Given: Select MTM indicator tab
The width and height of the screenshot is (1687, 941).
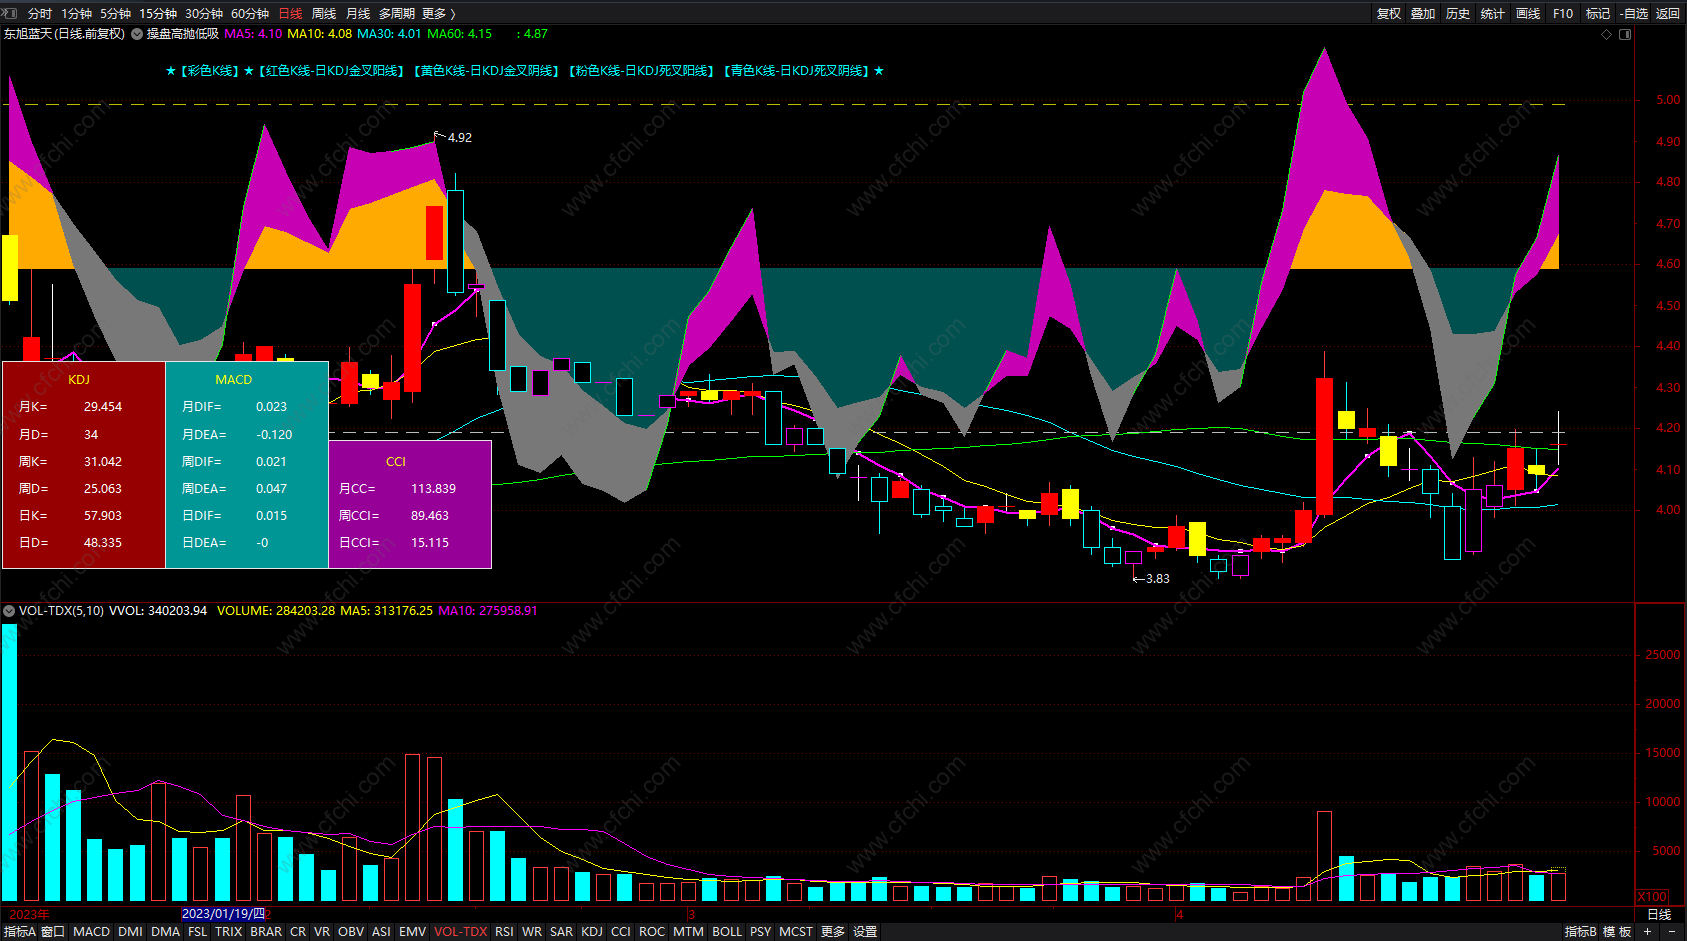Looking at the screenshot, I should pyautogui.click(x=688, y=932).
